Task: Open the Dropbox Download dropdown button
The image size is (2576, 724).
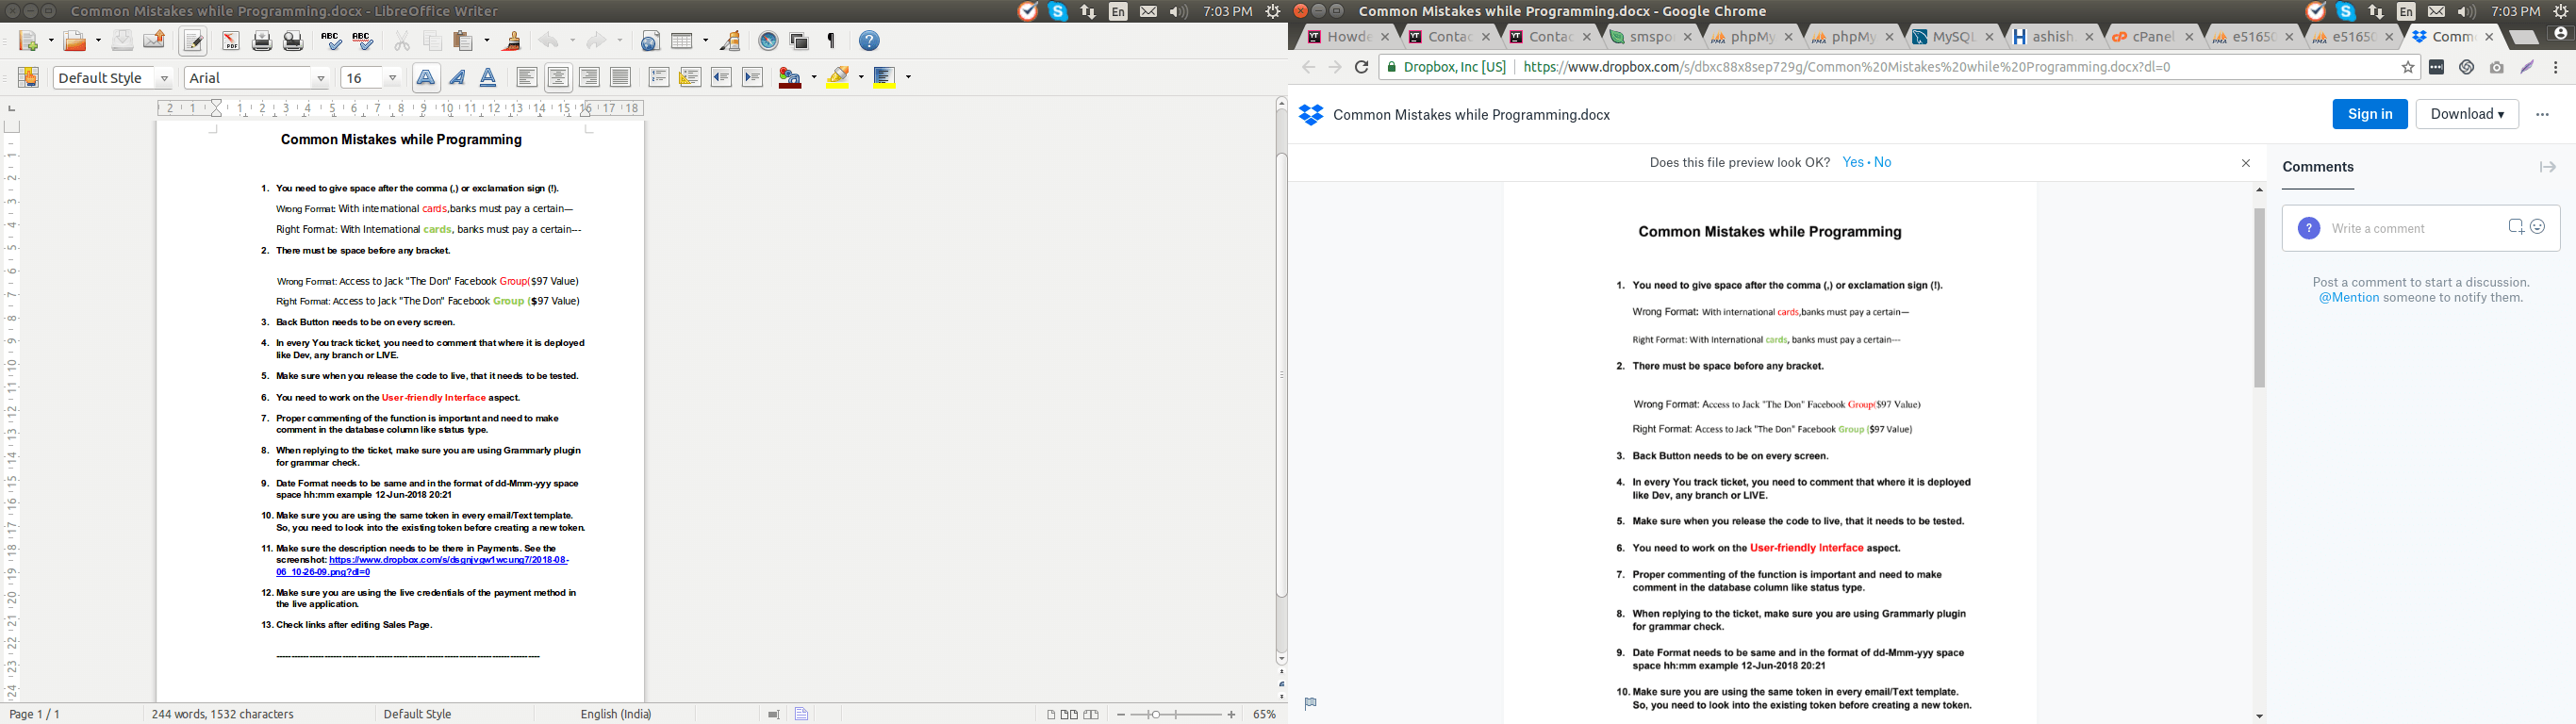Action: [x=2466, y=114]
